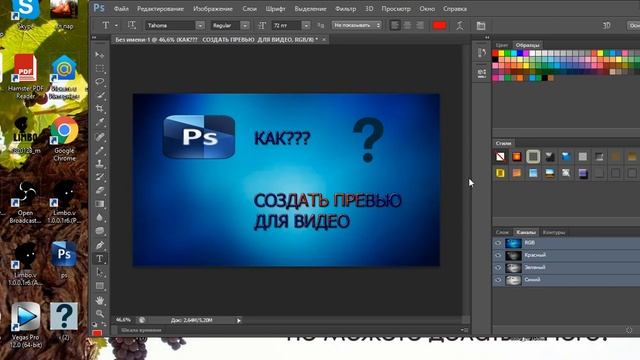Expand the collapsed panel dock arrows

(487, 38)
